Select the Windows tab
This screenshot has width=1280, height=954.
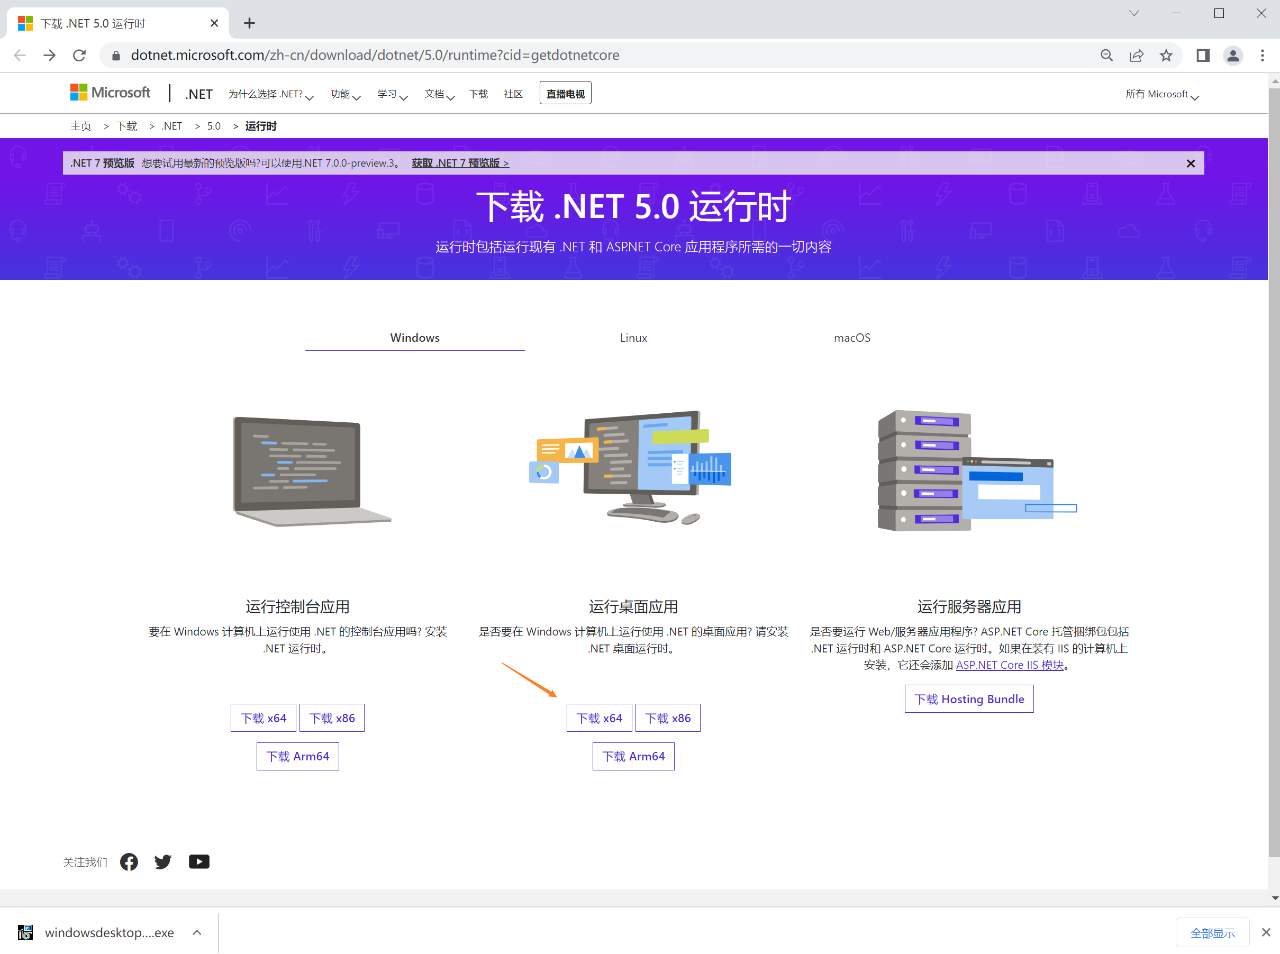tap(415, 338)
